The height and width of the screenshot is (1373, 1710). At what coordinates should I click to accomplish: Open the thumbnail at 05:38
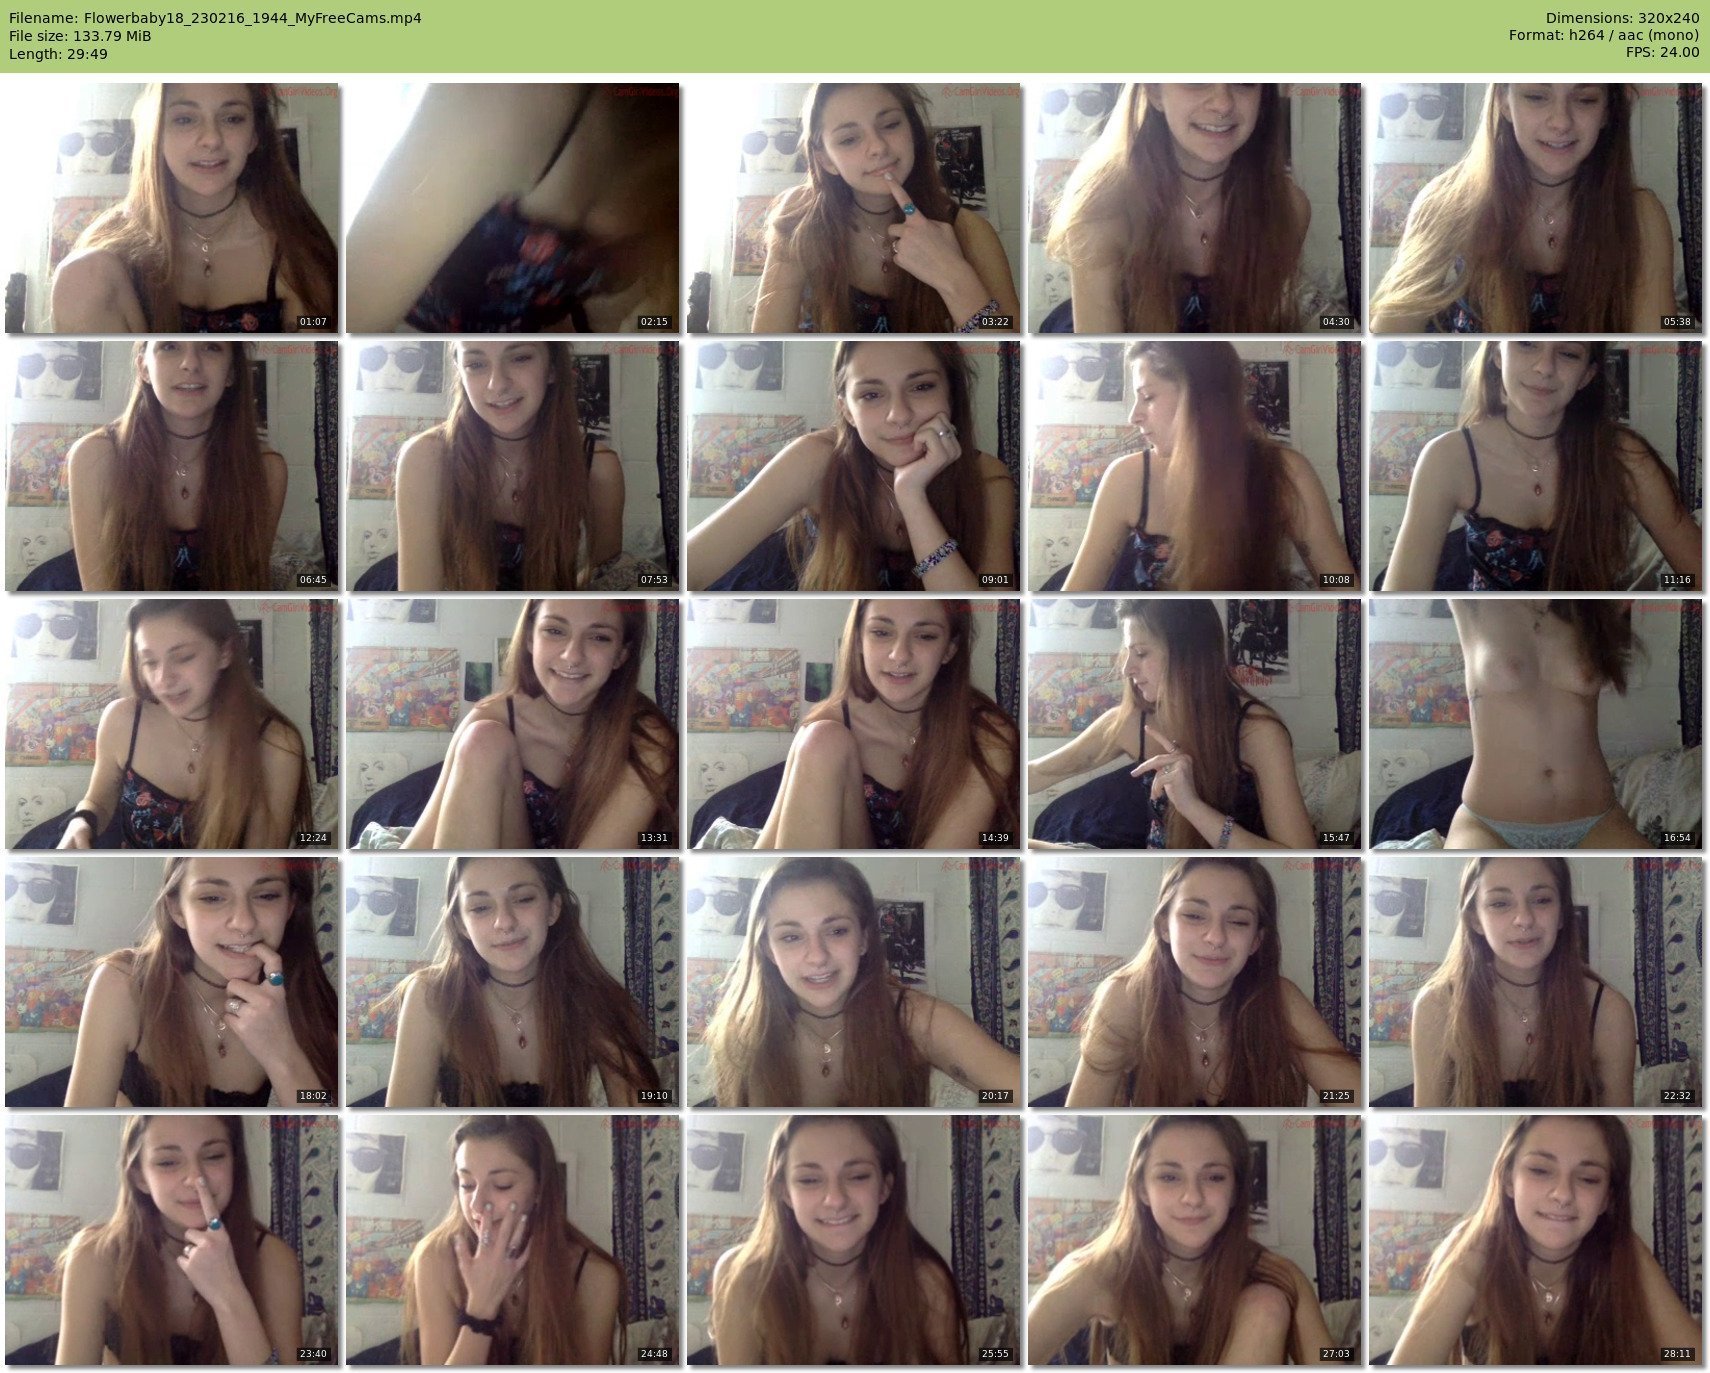(1536, 208)
